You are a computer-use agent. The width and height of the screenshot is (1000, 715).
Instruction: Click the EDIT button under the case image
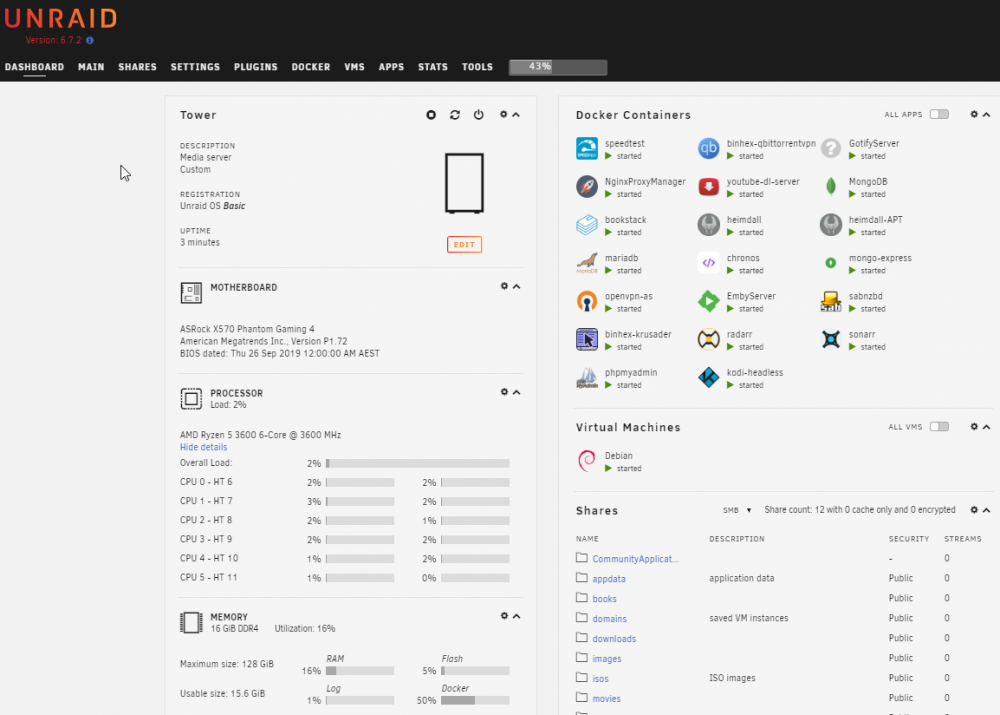(464, 244)
